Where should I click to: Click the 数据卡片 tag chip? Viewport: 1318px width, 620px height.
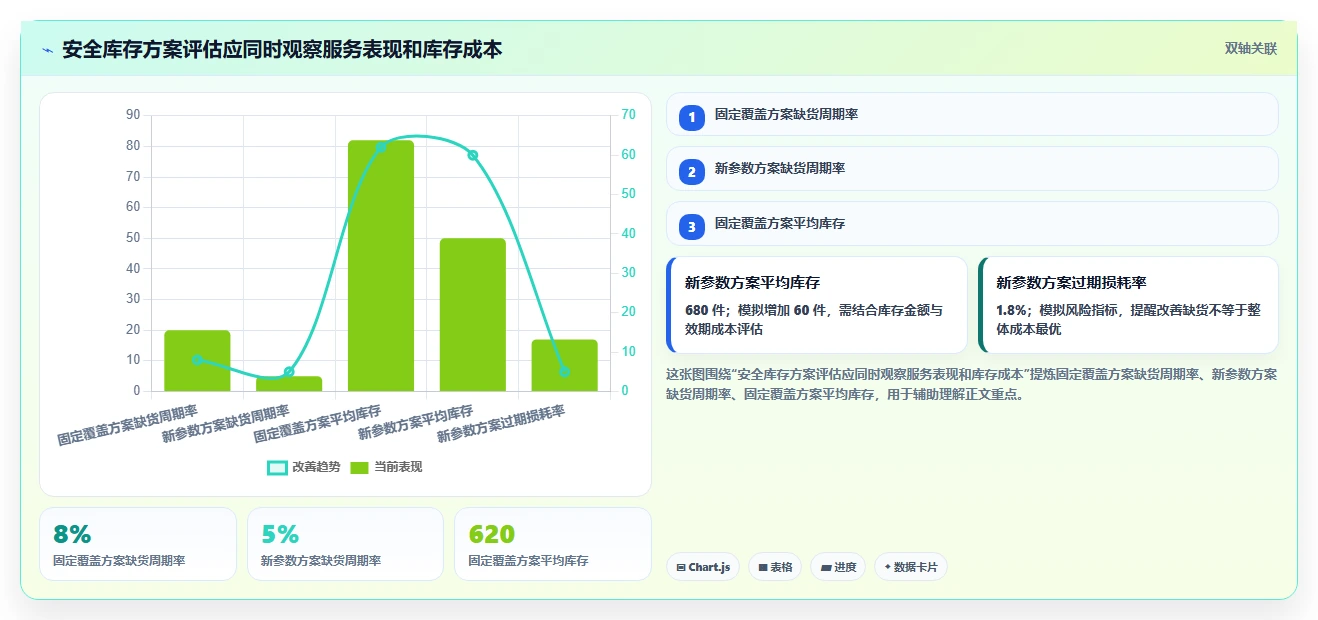(x=911, y=567)
